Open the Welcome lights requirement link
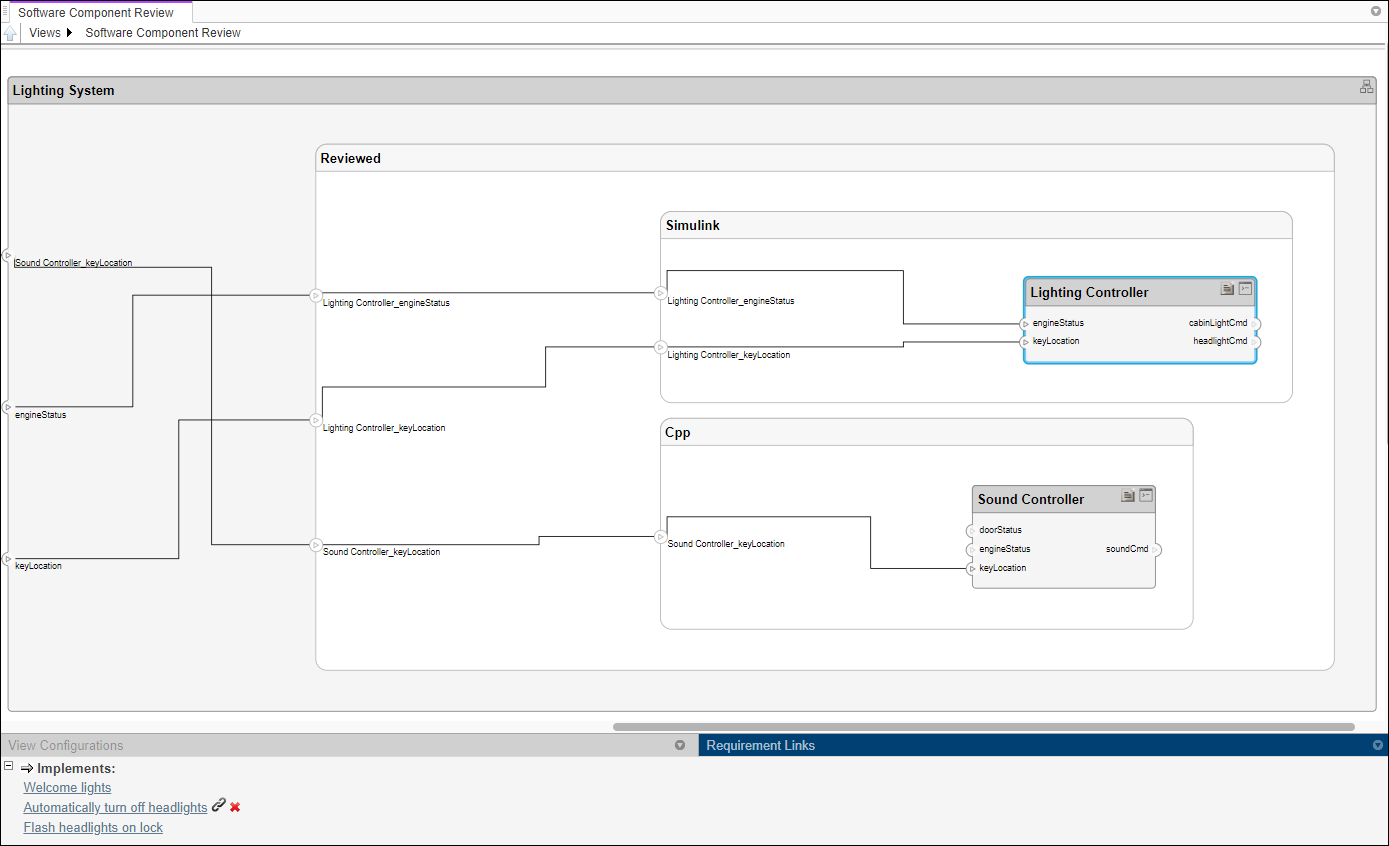 67,788
